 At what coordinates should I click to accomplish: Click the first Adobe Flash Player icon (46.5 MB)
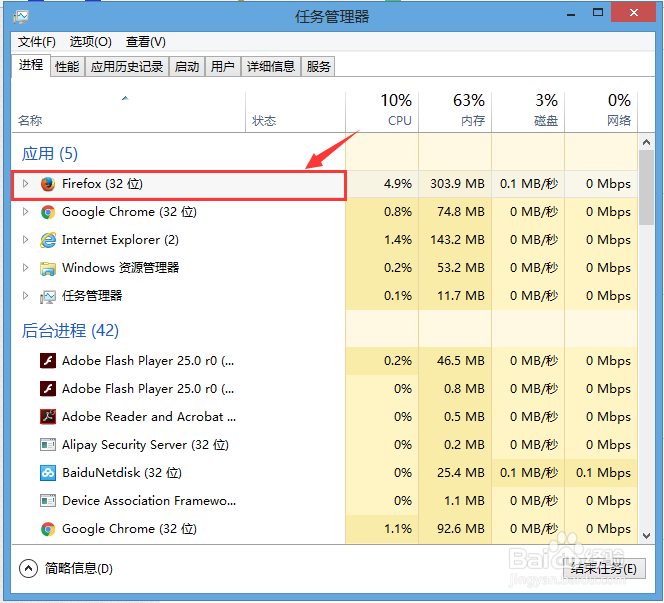[48, 361]
